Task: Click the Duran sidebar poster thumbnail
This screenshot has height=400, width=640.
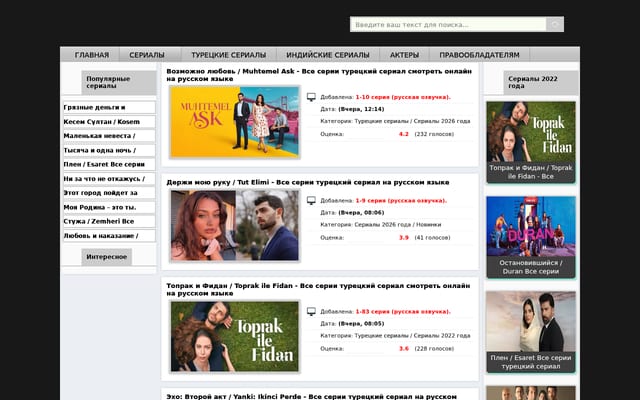Action: point(531,227)
